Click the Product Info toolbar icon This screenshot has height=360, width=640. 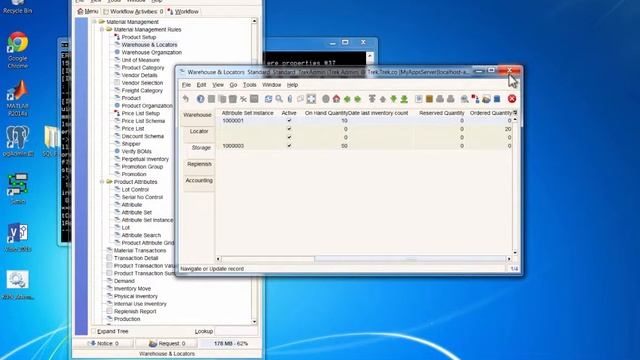tap(497, 99)
